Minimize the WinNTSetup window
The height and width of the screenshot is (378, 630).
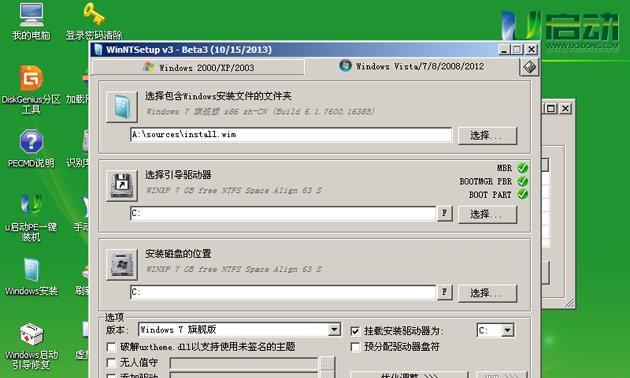click(x=504, y=49)
